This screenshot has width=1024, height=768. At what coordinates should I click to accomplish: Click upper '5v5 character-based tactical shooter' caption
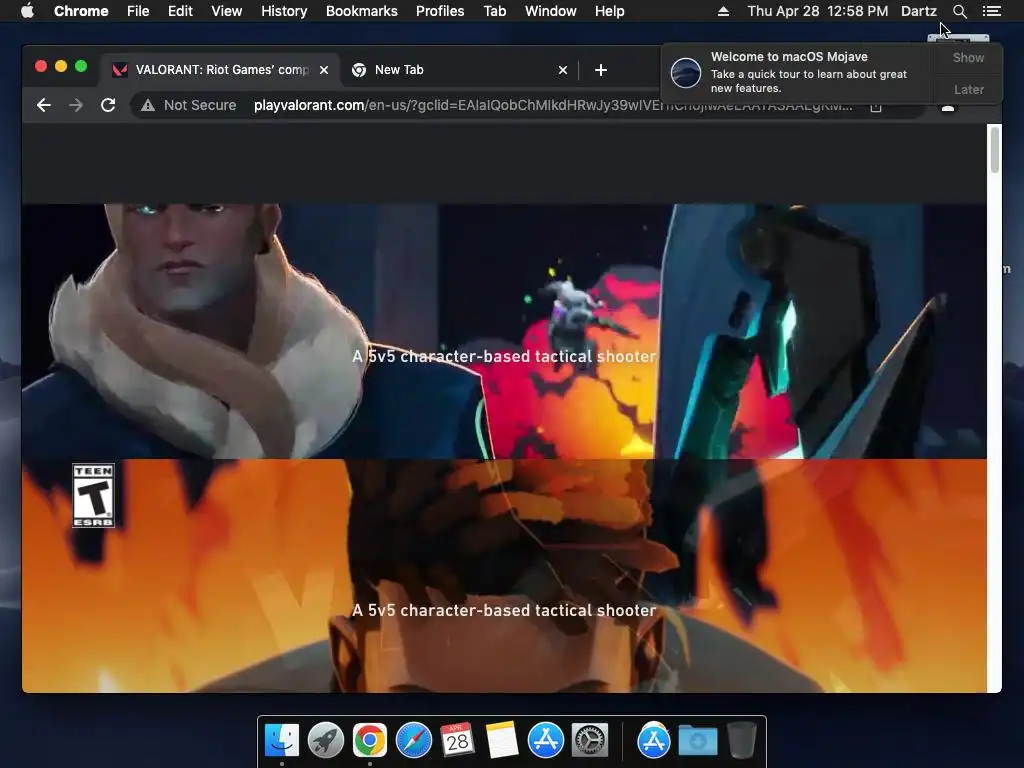point(504,357)
